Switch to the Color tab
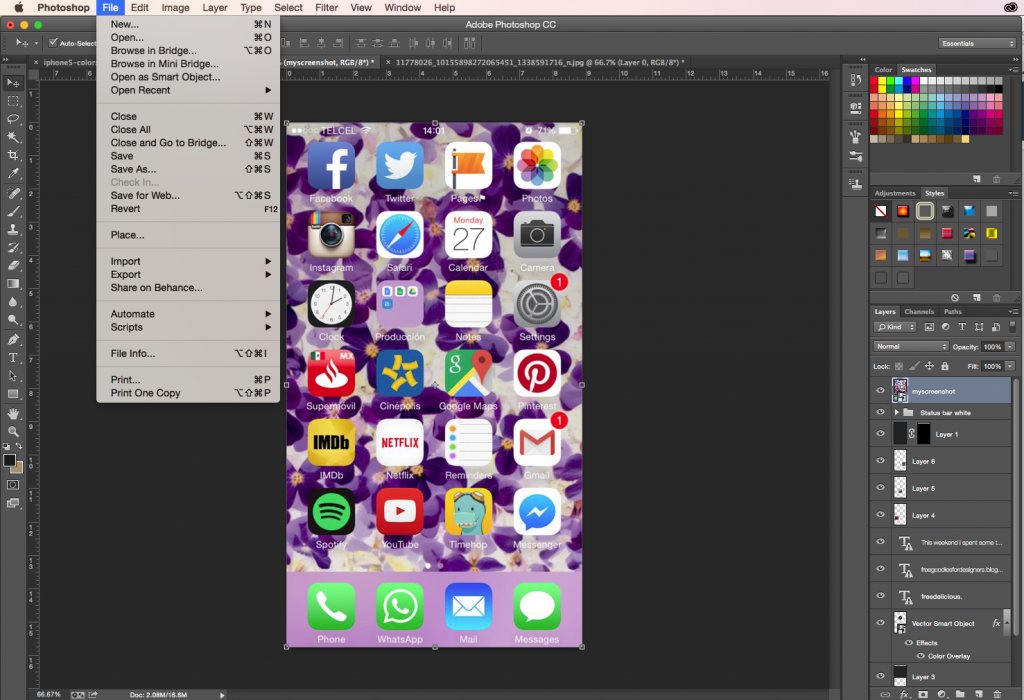Image resolution: width=1024 pixels, height=700 pixels. 883,69
